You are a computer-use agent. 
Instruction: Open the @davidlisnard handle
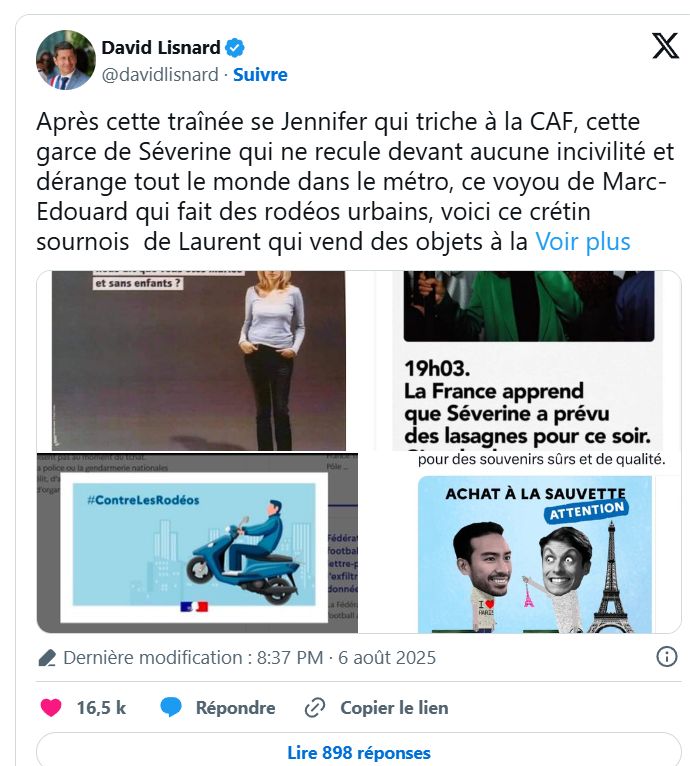click(160, 75)
